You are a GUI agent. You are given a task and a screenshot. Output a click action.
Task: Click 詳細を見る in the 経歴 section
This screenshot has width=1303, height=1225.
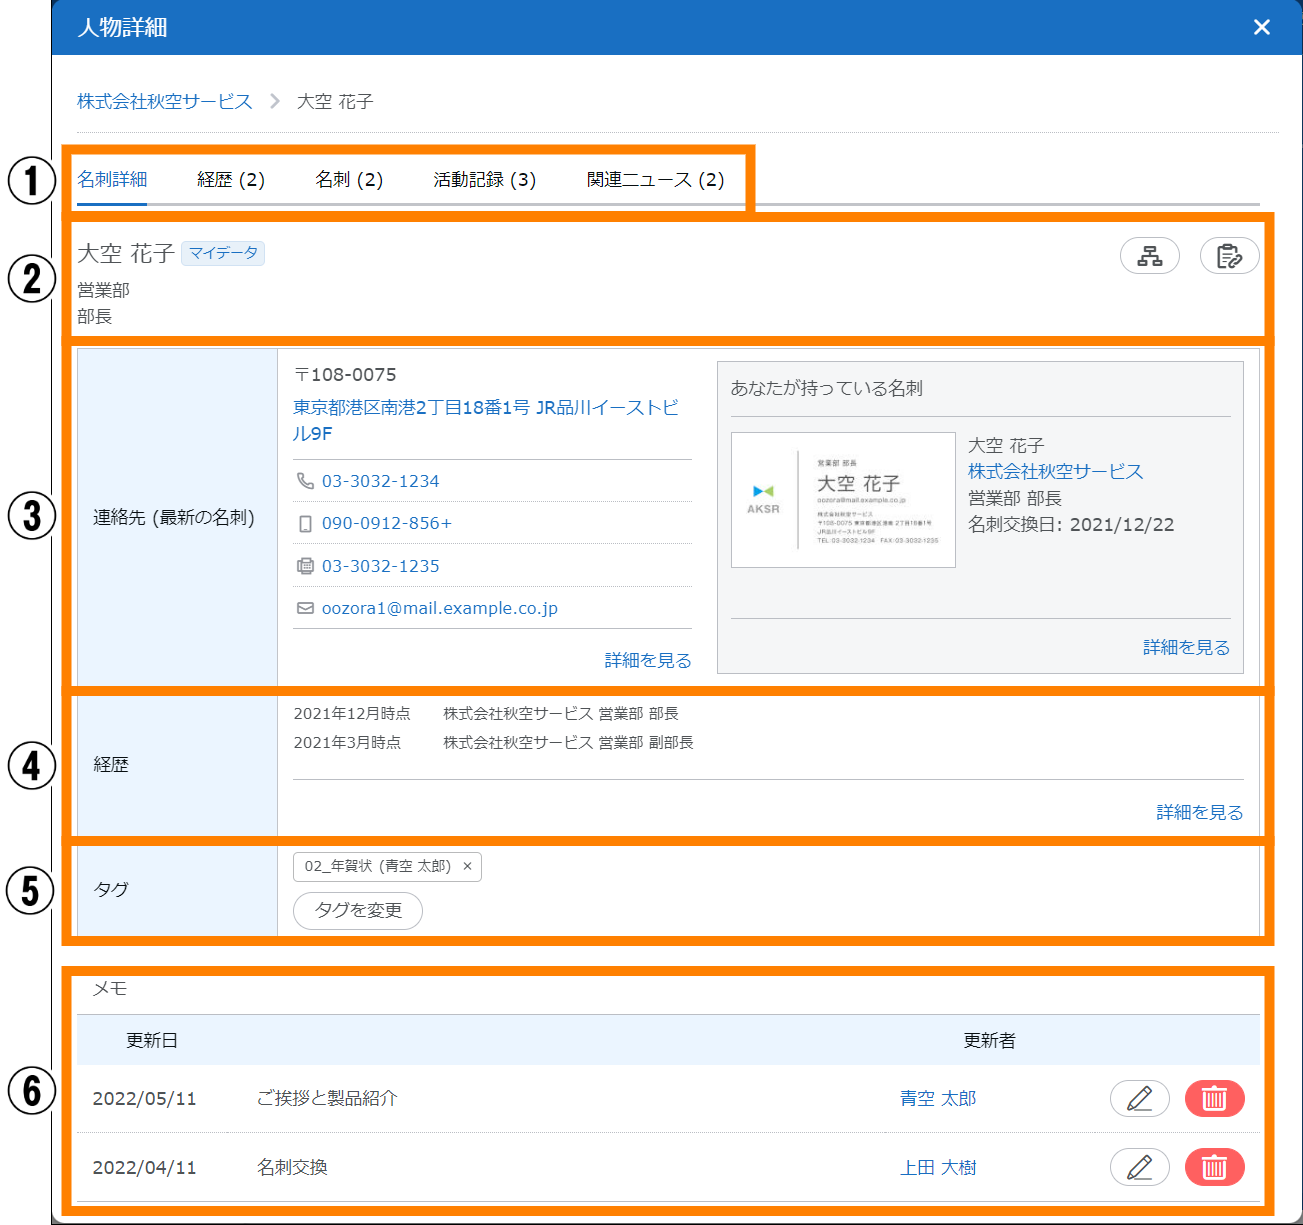tap(1199, 812)
